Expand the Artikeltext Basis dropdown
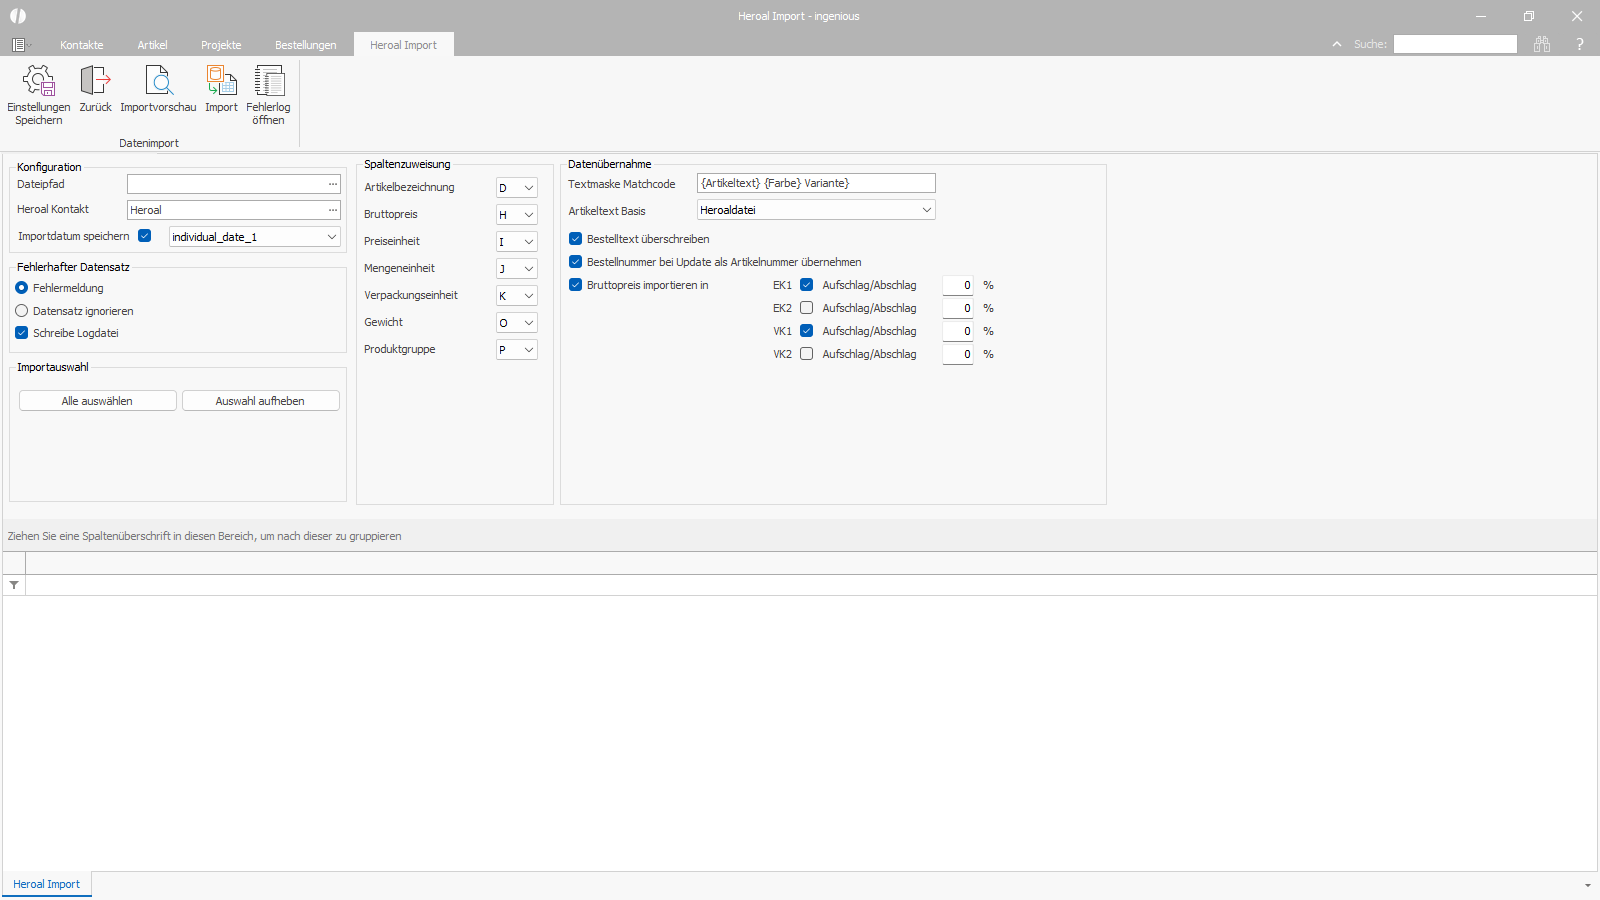This screenshot has width=1600, height=900. click(x=926, y=210)
